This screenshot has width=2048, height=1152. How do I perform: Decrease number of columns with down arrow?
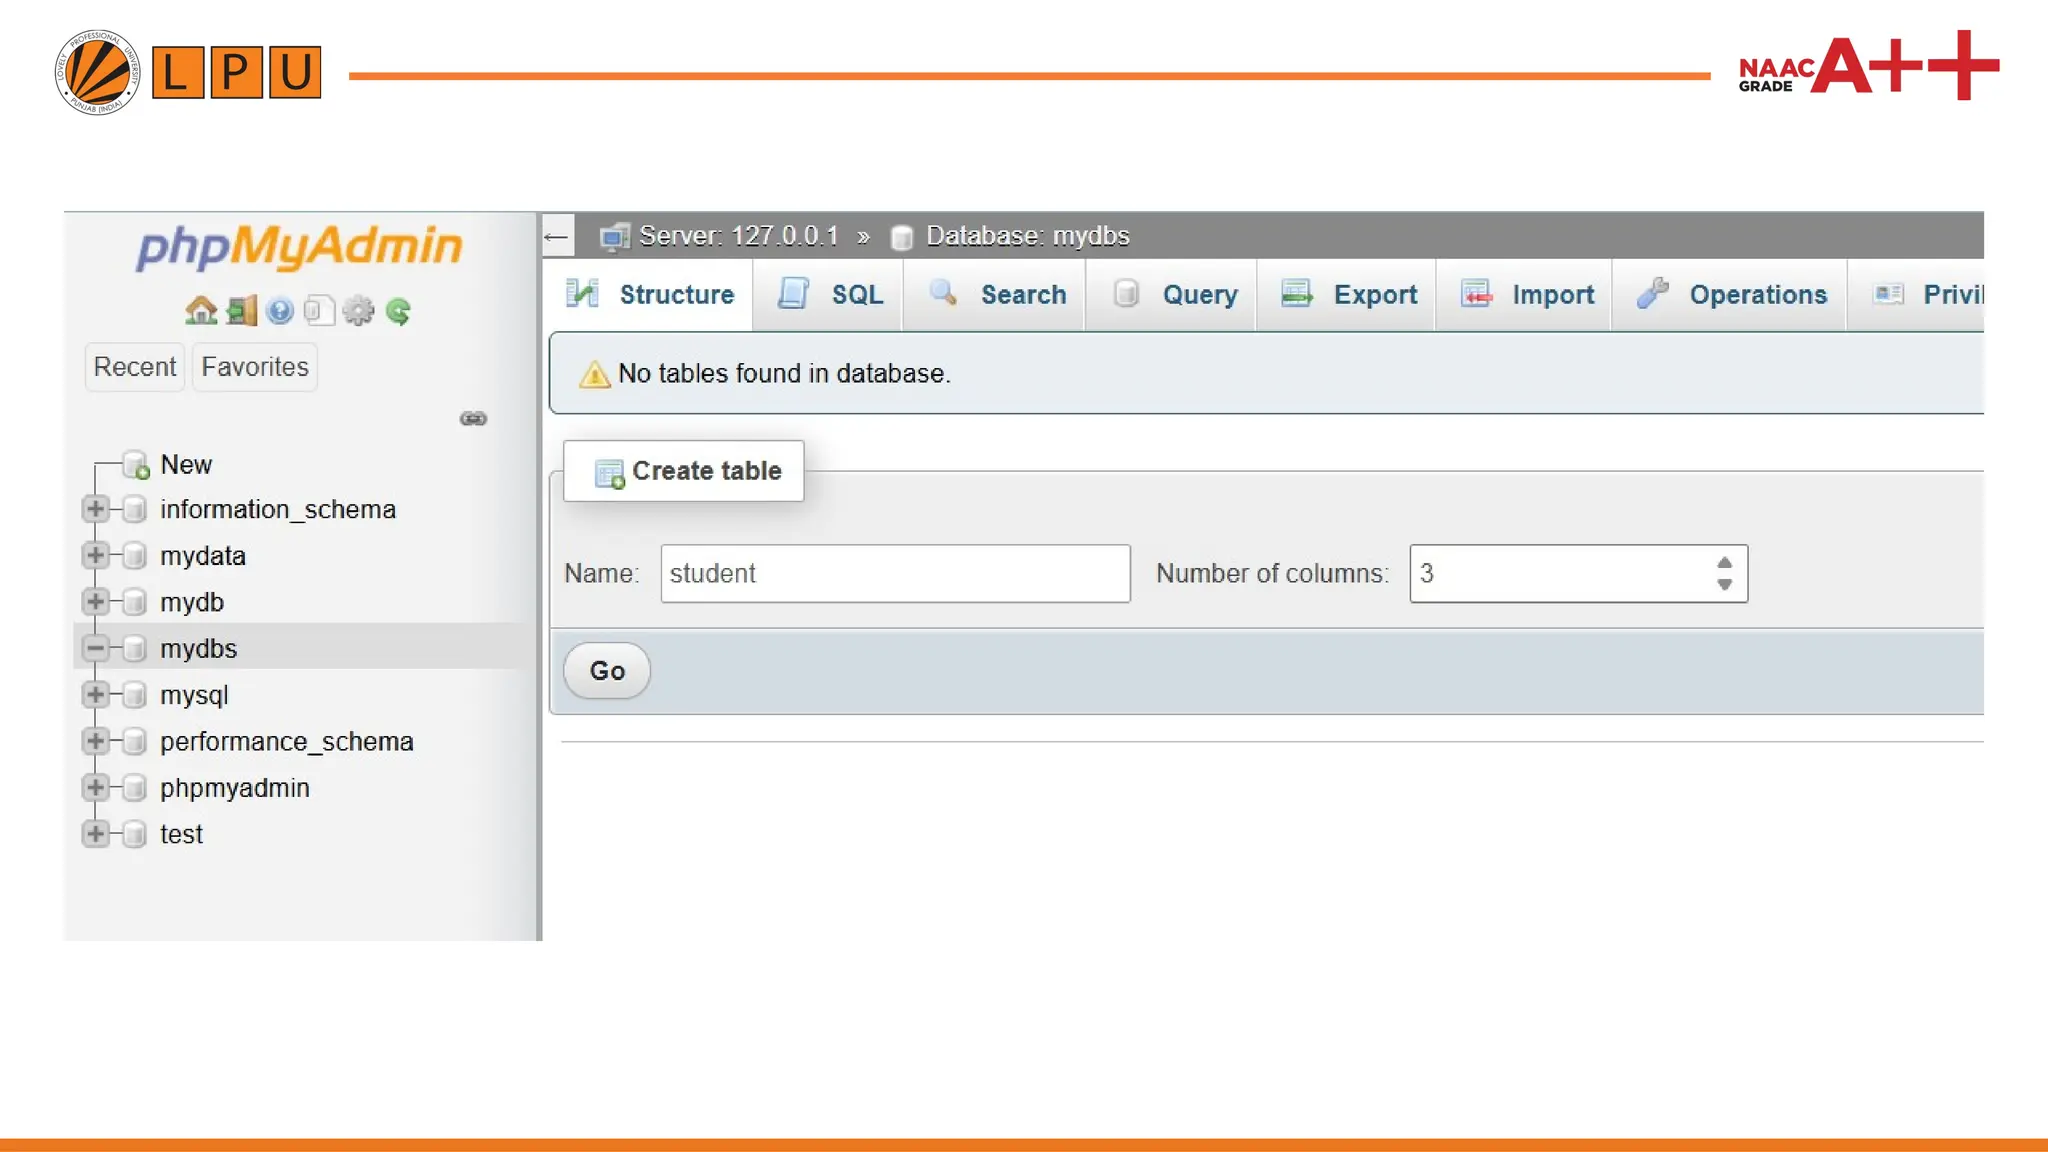tap(1724, 585)
